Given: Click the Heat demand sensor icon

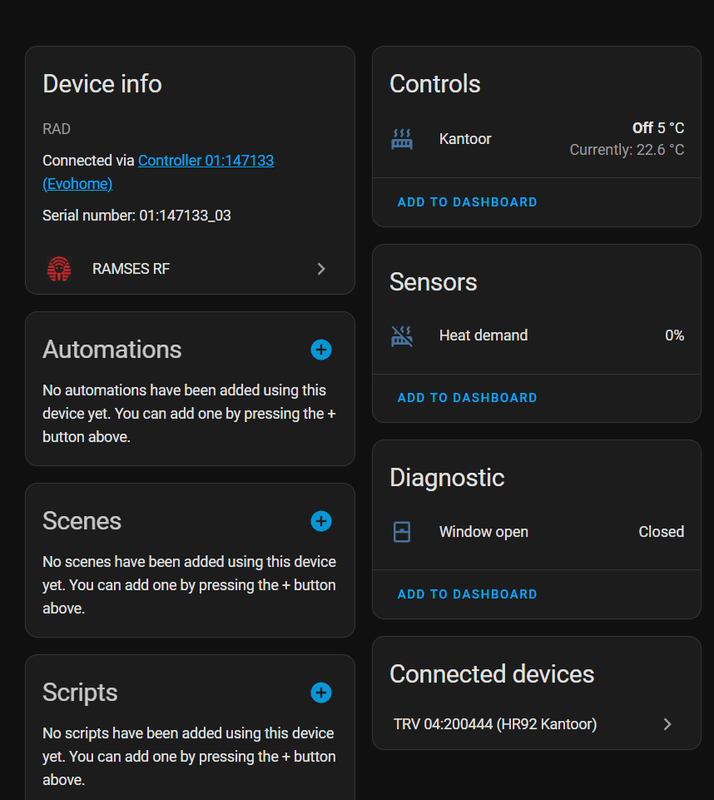Looking at the screenshot, I should point(402,336).
